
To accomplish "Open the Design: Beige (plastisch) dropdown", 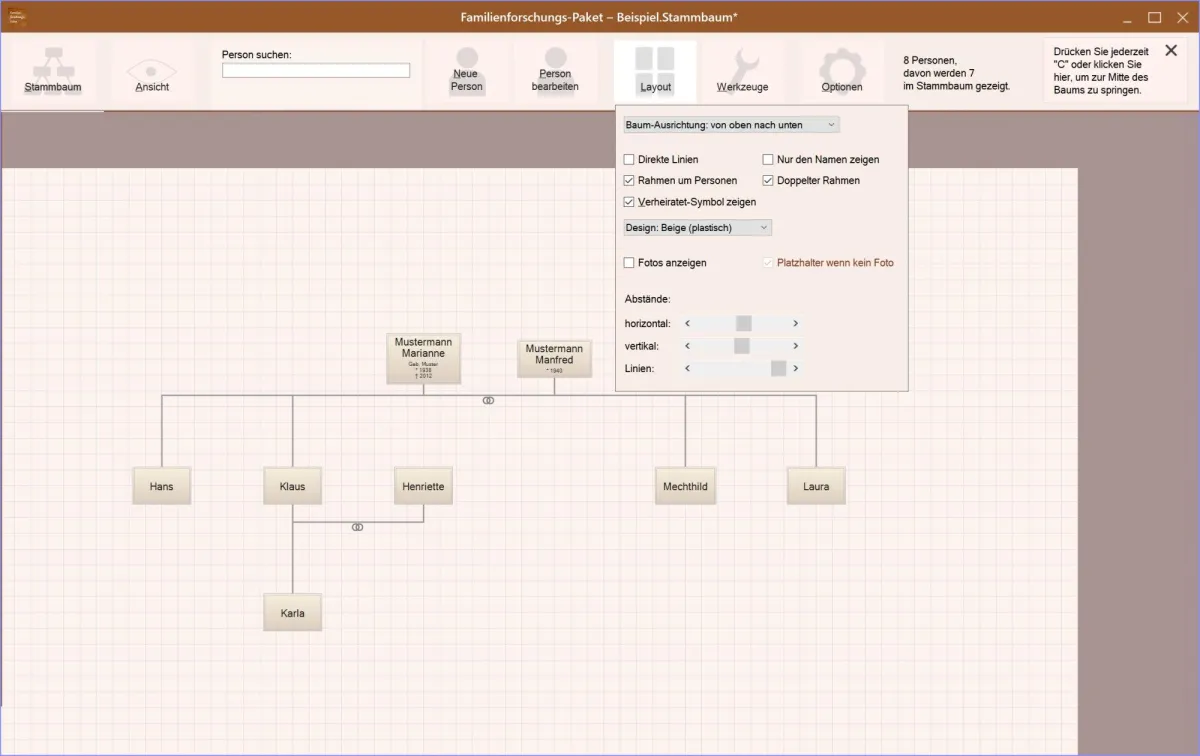I will click(x=697, y=228).
